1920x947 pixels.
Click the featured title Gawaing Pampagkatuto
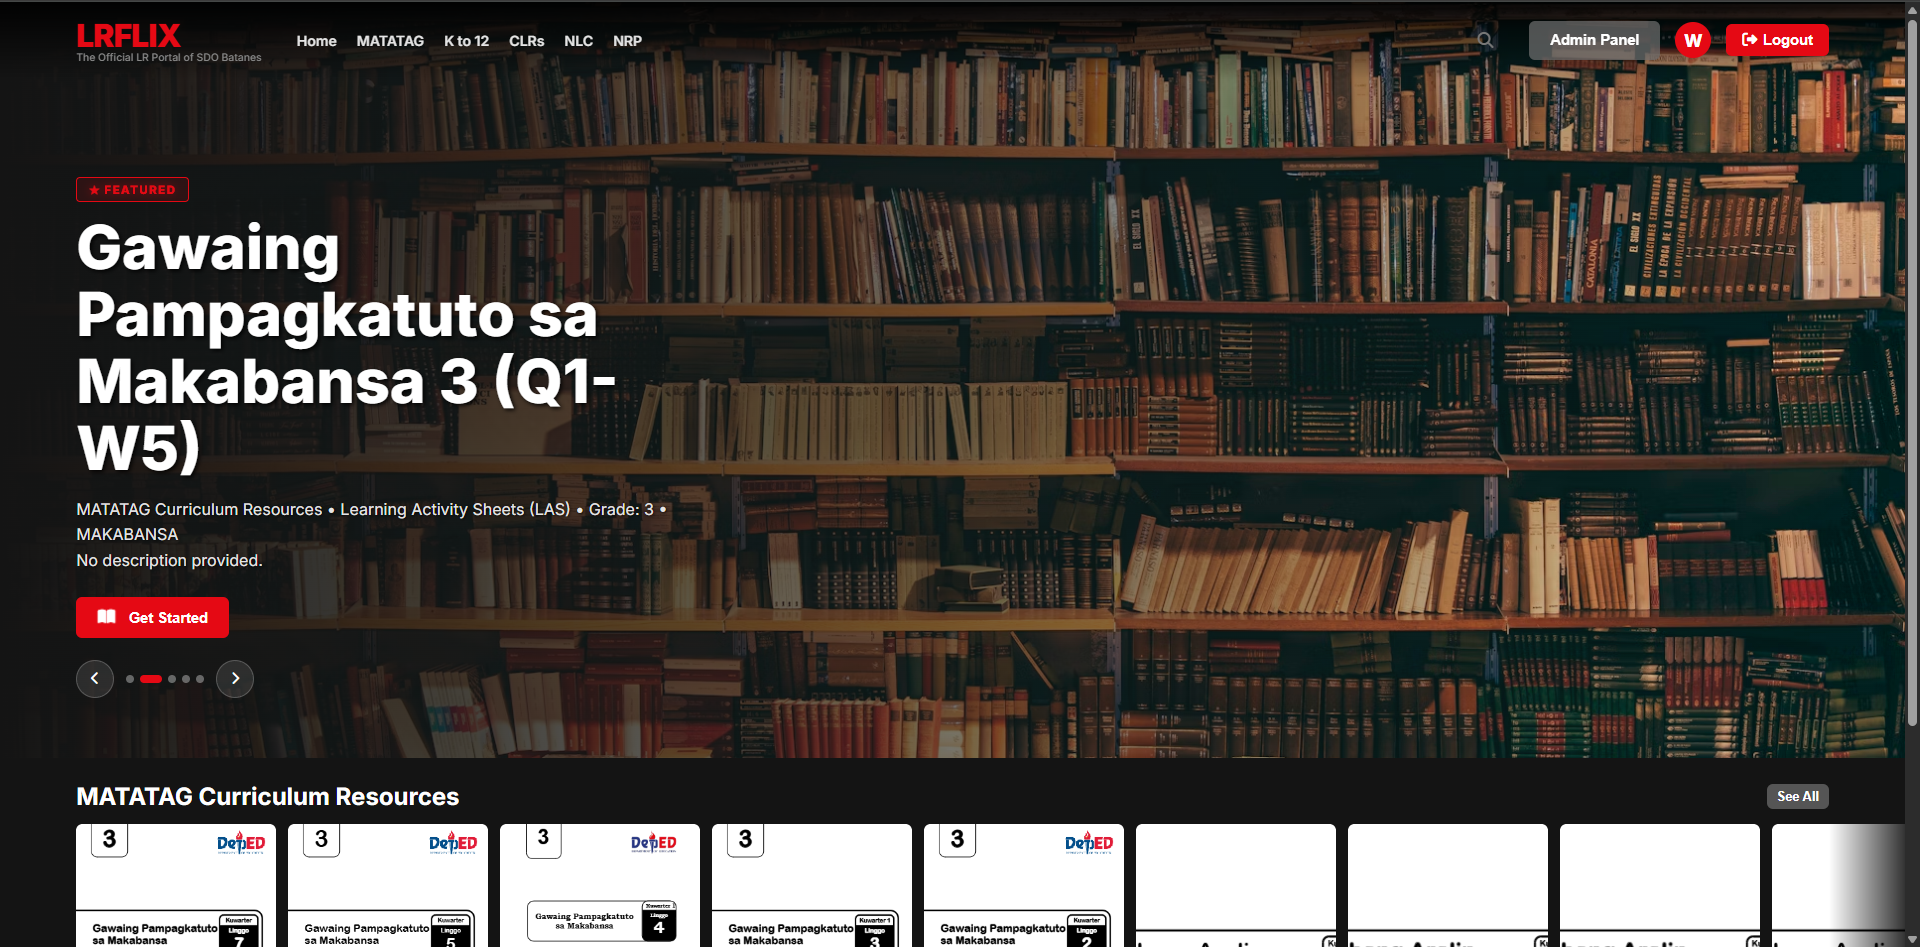(x=346, y=347)
